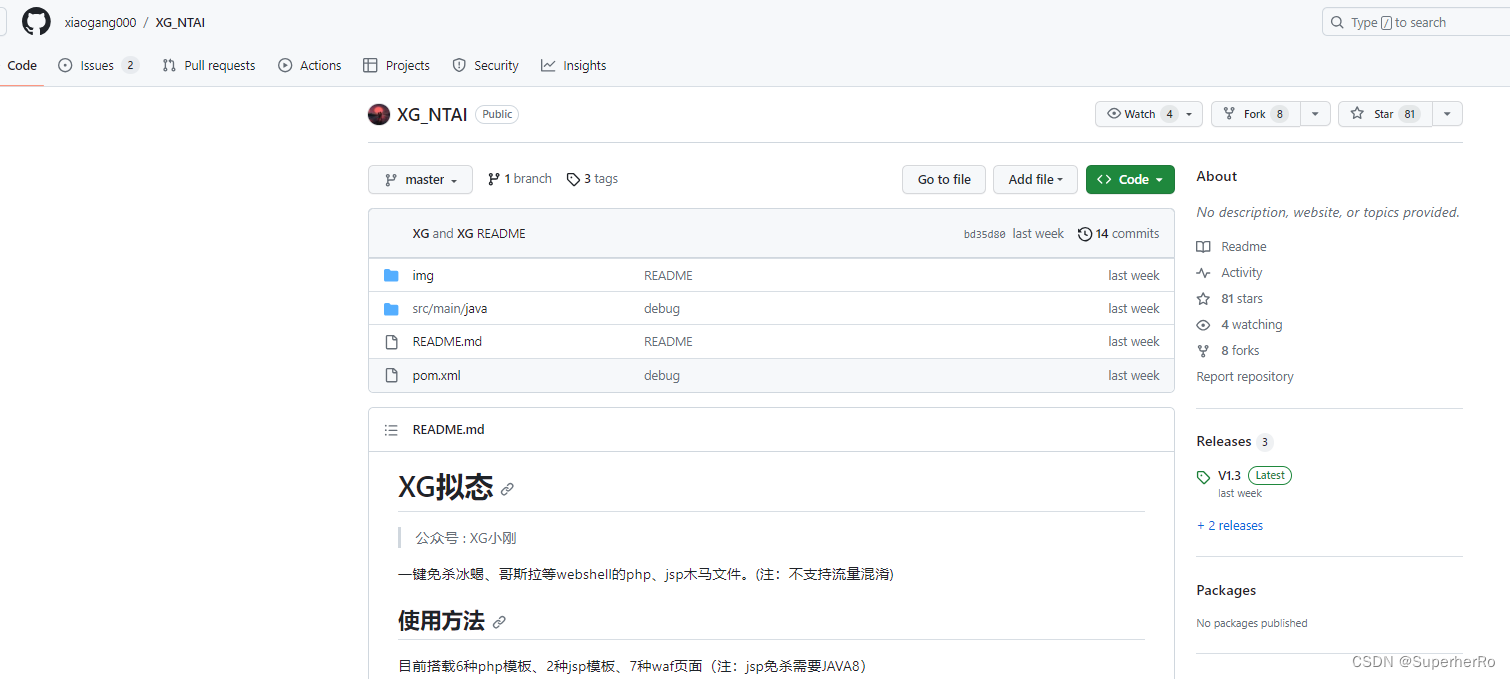Click the GitHub home logo
Viewport: 1510px width, 679px height.
point(36,21)
